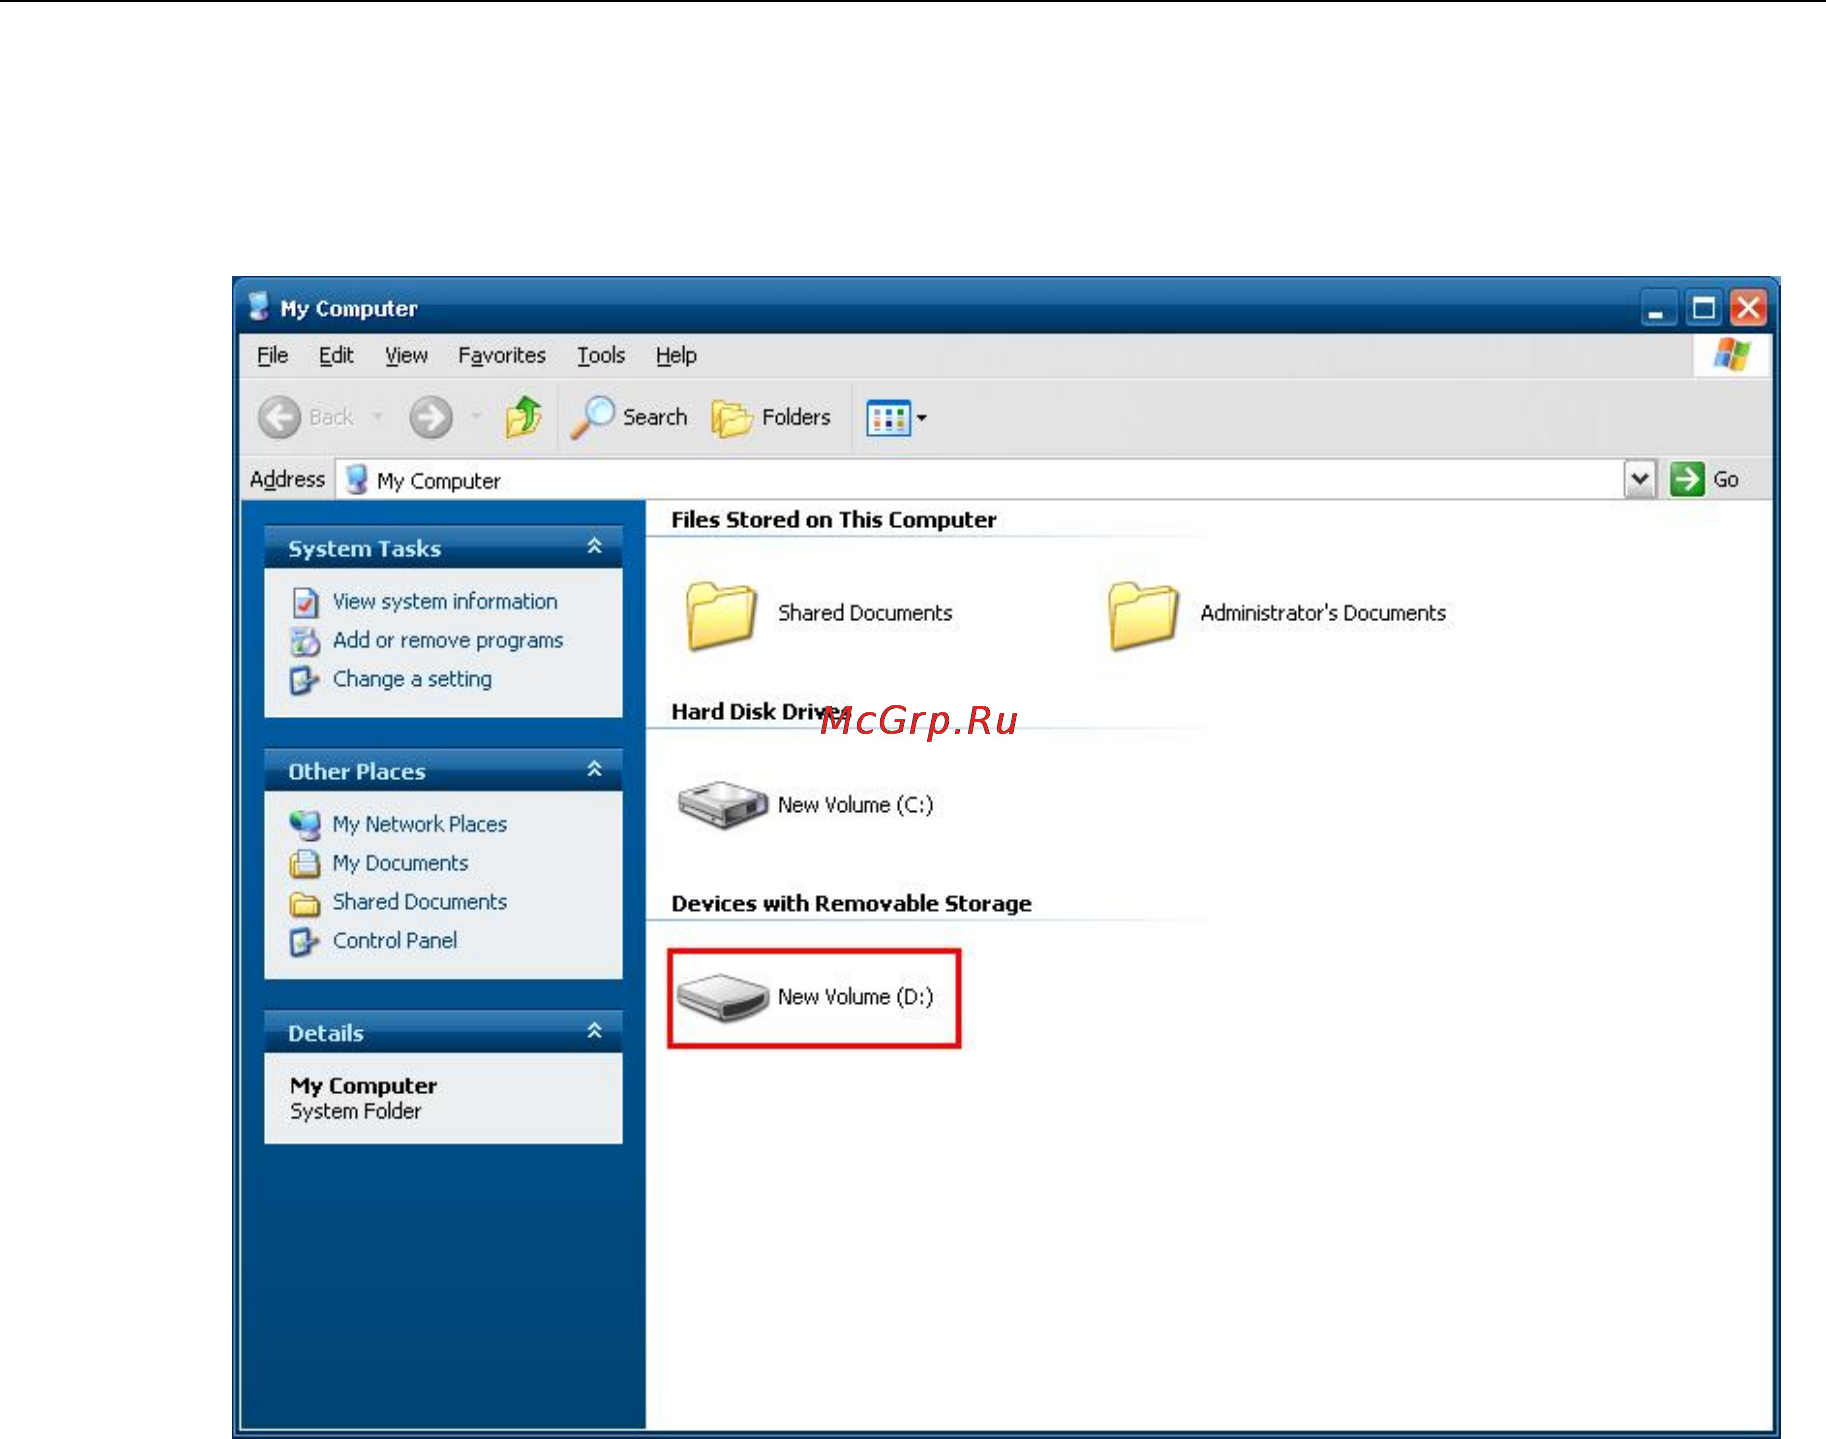This screenshot has height=1439, width=1826.
Task: Maximize the My Computer window
Action: click(1703, 308)
